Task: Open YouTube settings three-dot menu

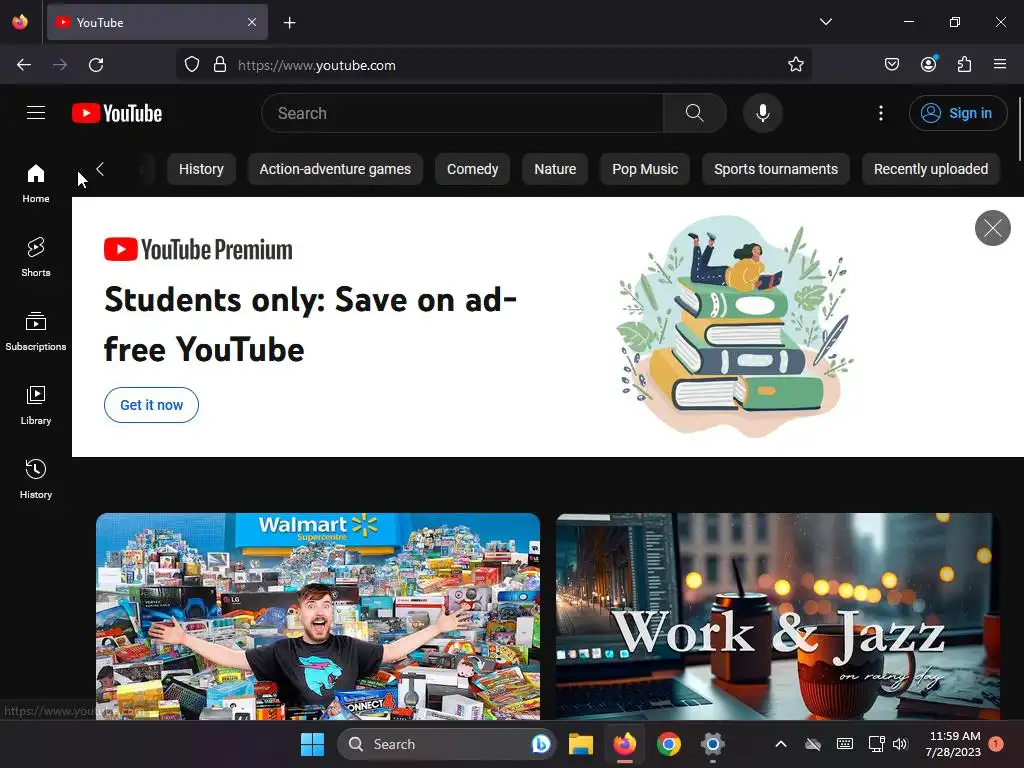Action: point(881,113)
